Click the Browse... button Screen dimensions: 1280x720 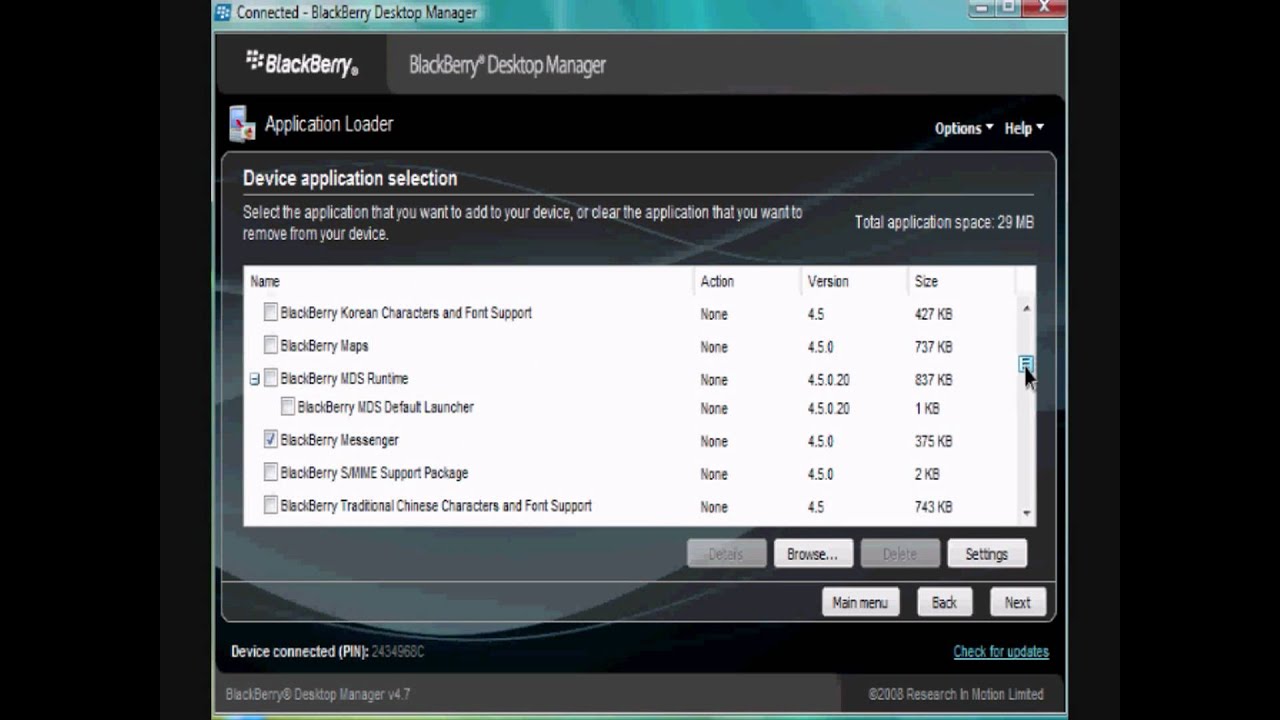coord(812,554)
